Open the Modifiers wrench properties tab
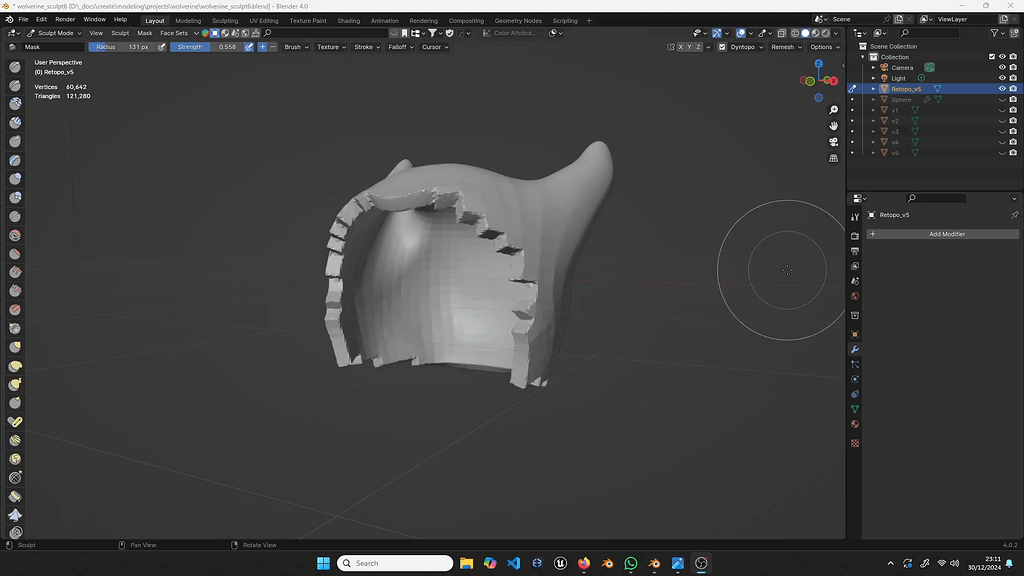1024x576 pixels. [x=855, y=349]
